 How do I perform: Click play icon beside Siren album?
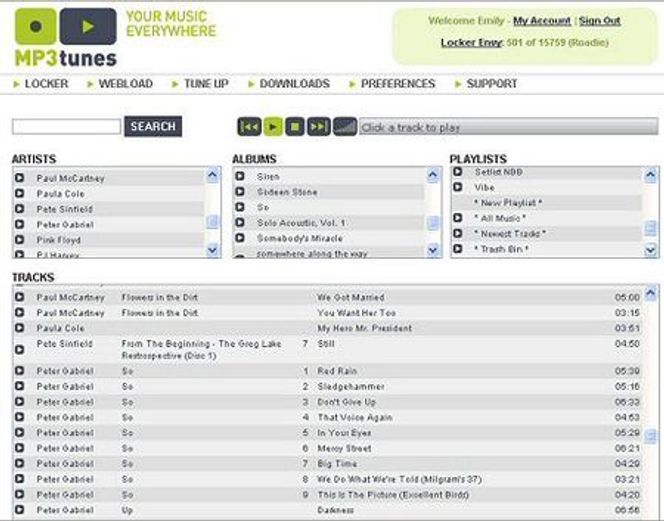tap(240, 176)
